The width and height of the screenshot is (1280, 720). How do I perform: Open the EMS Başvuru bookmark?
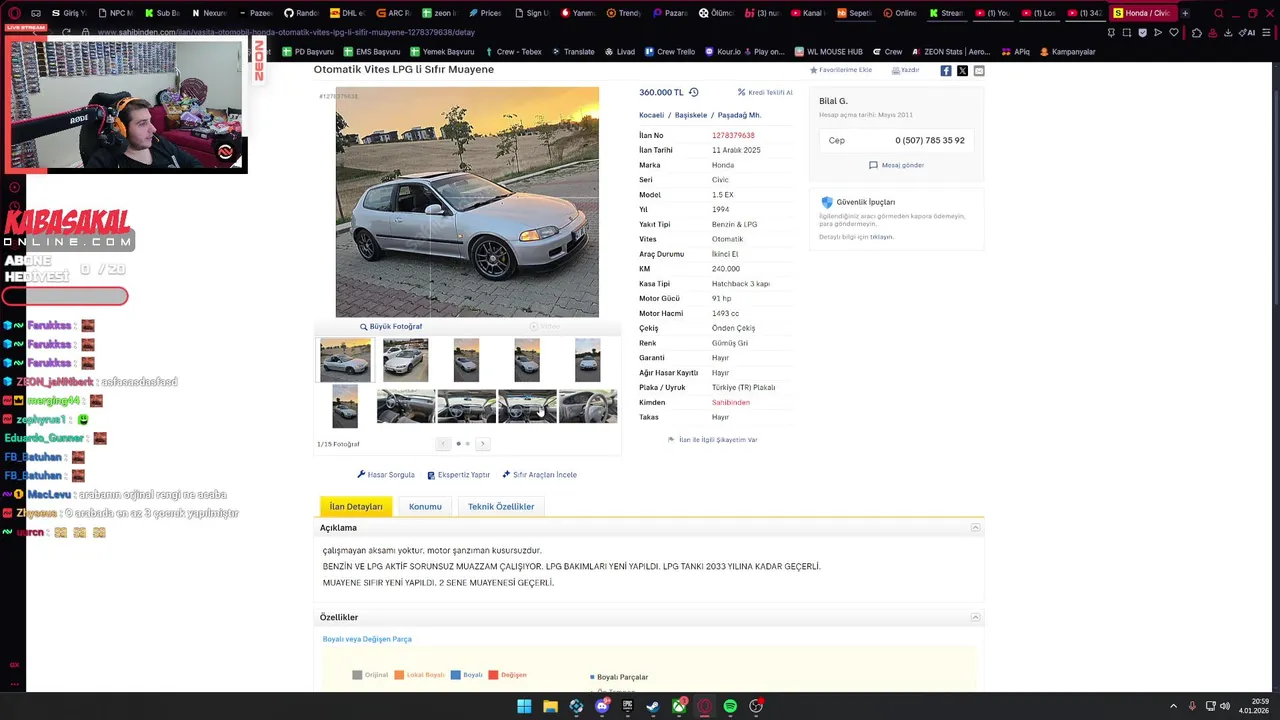tap(372, 52)
